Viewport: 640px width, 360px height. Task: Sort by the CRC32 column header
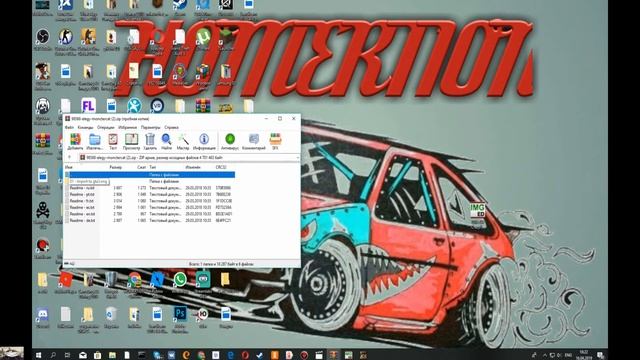coord(221,167)
